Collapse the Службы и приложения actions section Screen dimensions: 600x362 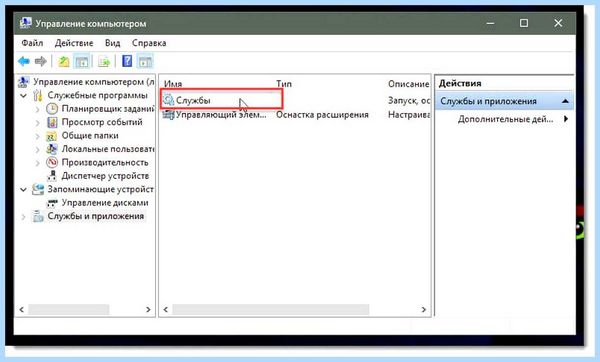point(565,101)
